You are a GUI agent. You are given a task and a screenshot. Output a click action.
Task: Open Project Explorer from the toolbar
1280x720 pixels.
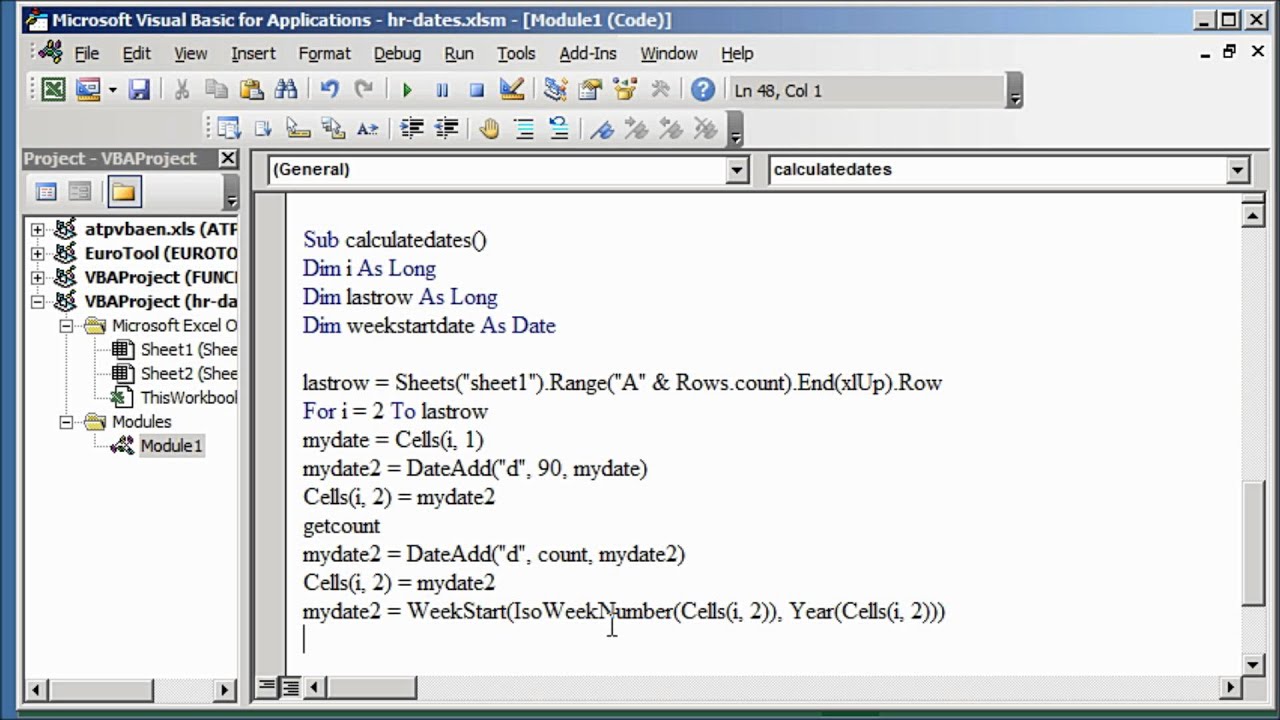pyautogui.click(x=555, y=90)
